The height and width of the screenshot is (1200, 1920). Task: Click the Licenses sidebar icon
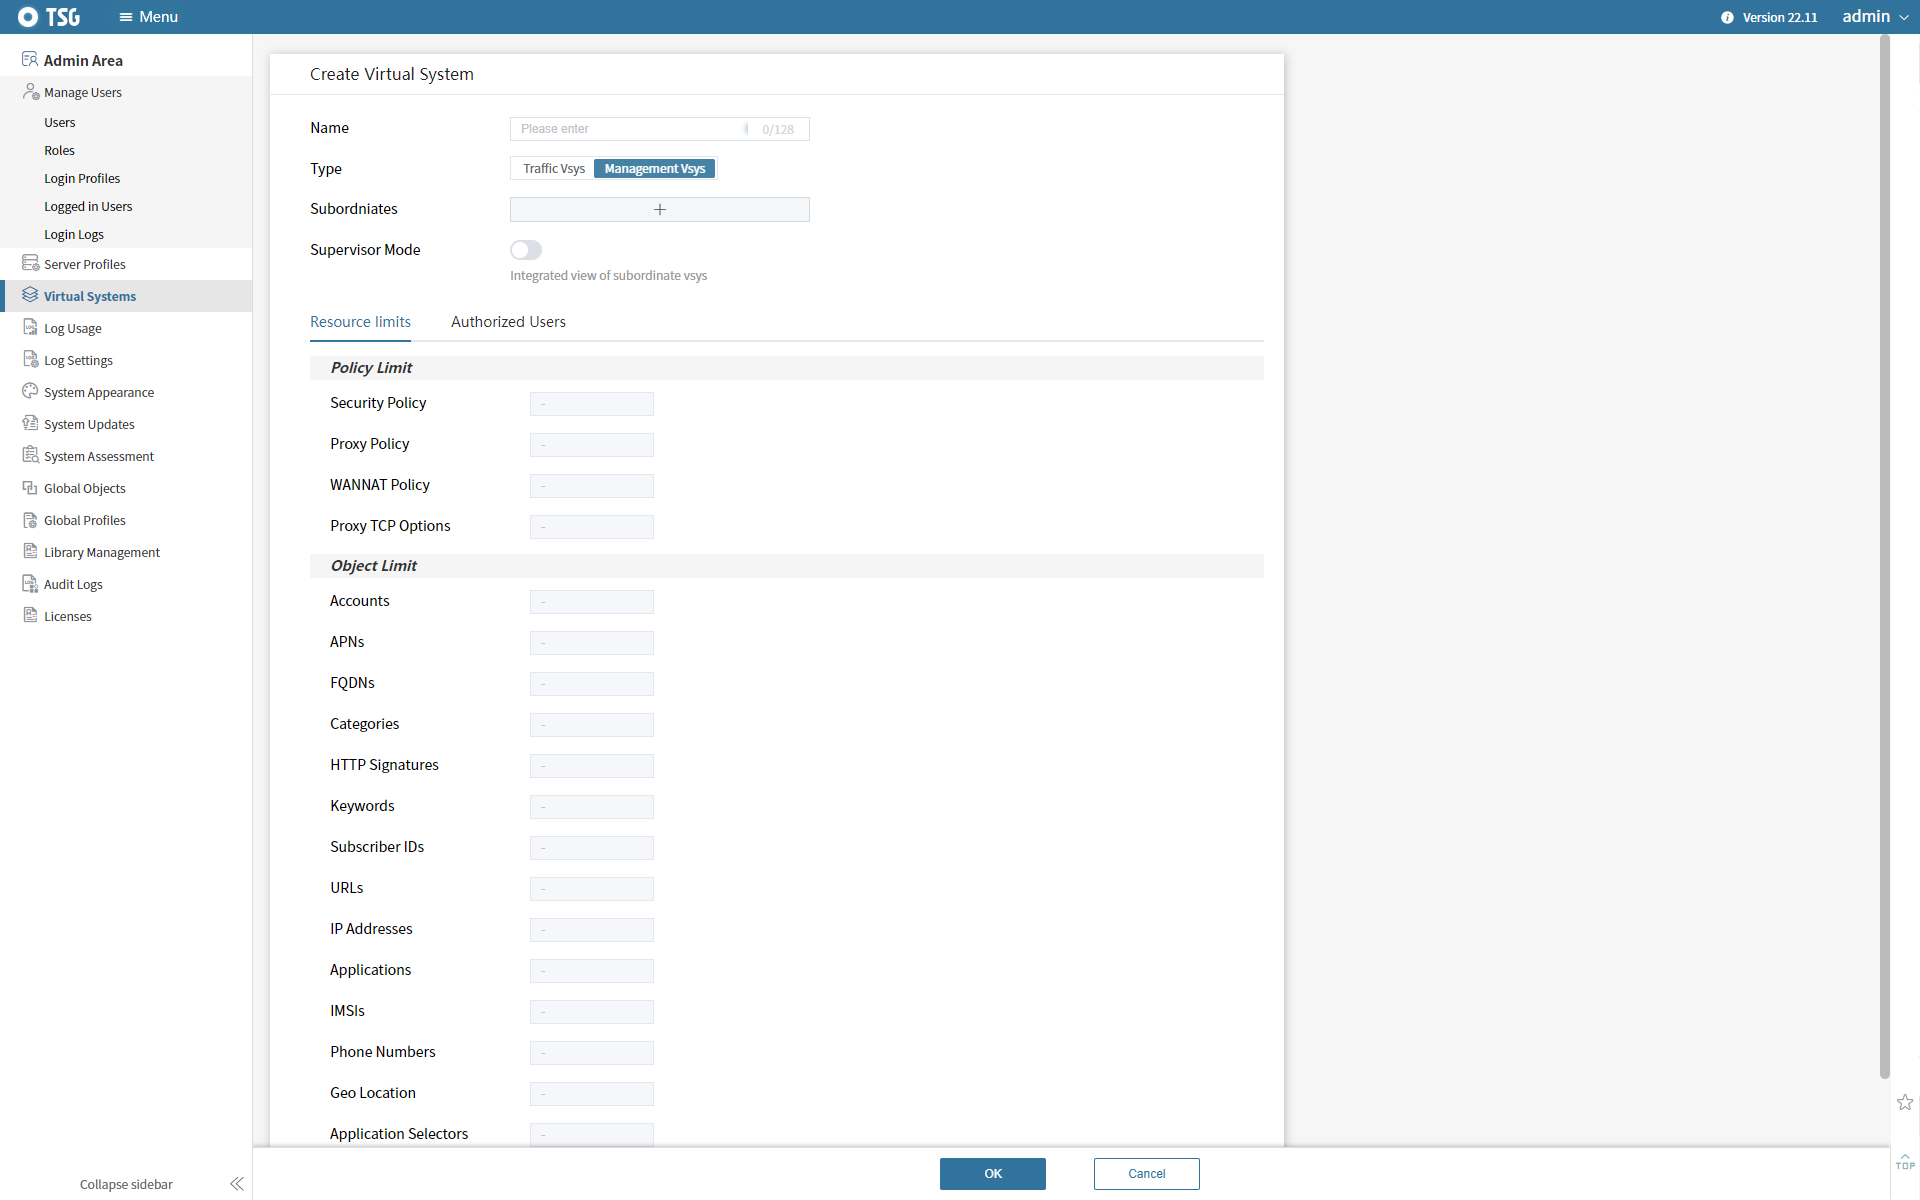30,615
